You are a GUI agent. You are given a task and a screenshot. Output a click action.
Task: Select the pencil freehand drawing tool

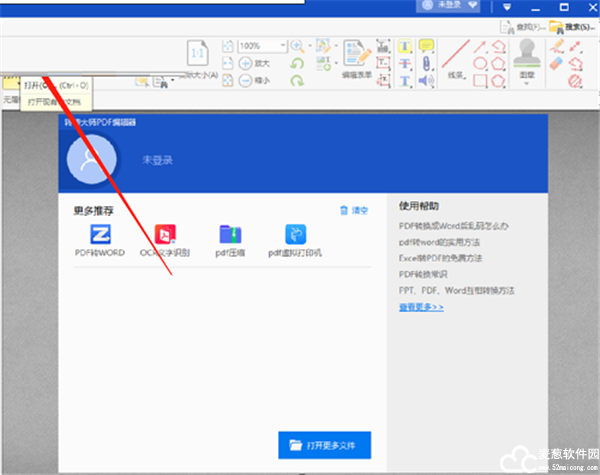557,46
